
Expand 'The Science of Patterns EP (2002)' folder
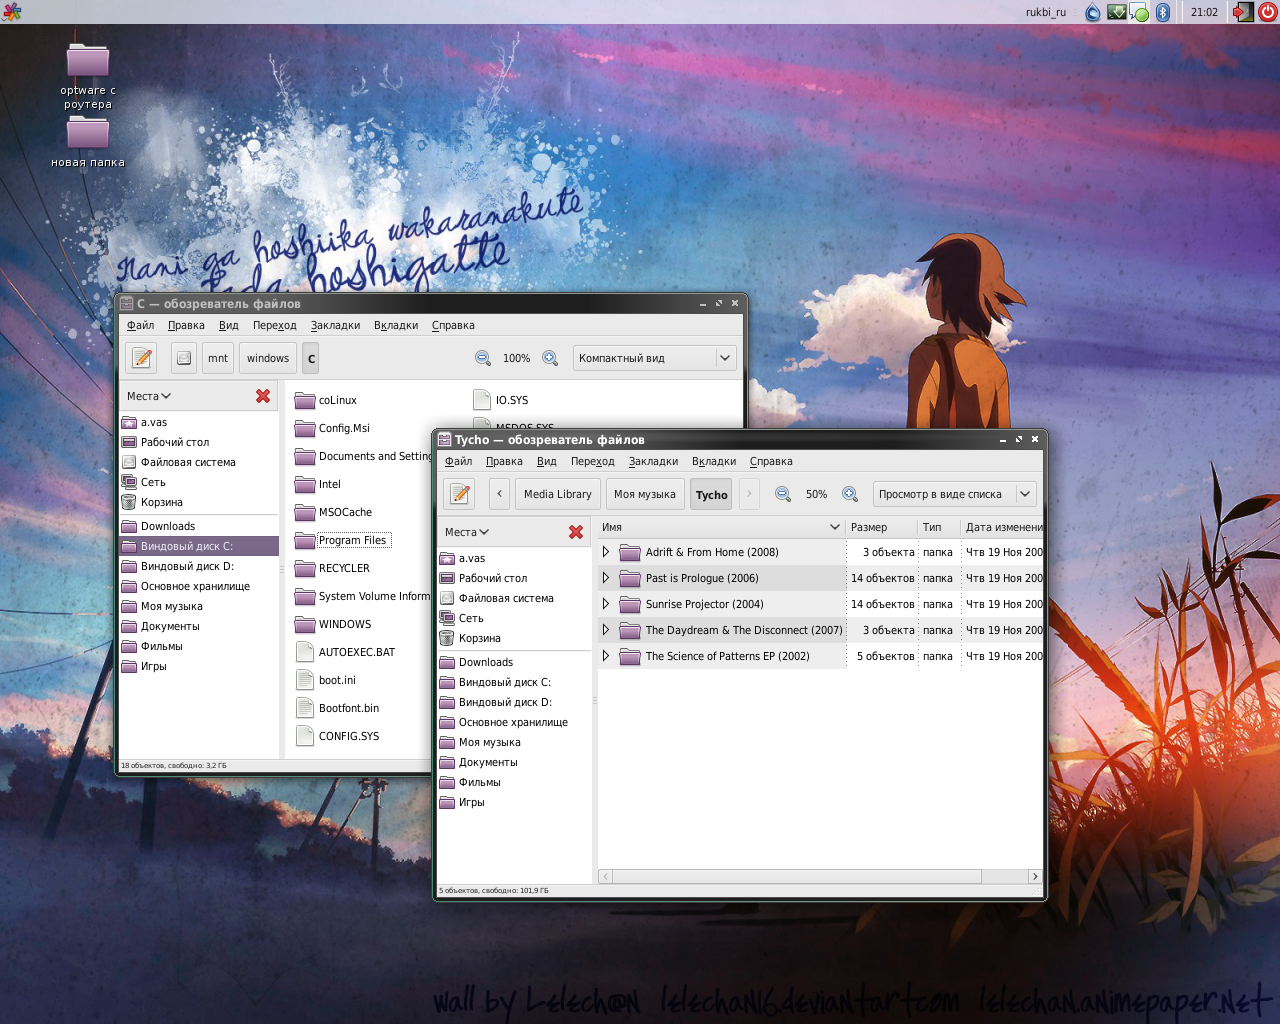point(606,655)
